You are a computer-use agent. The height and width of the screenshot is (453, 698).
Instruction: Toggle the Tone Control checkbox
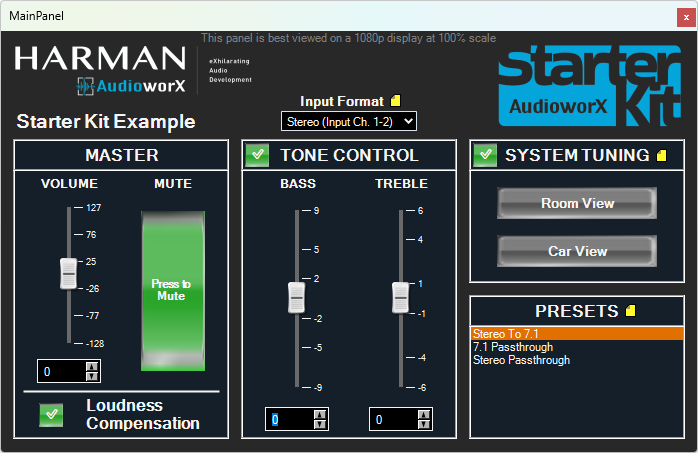pyautogui.click(x=257, y=155)
